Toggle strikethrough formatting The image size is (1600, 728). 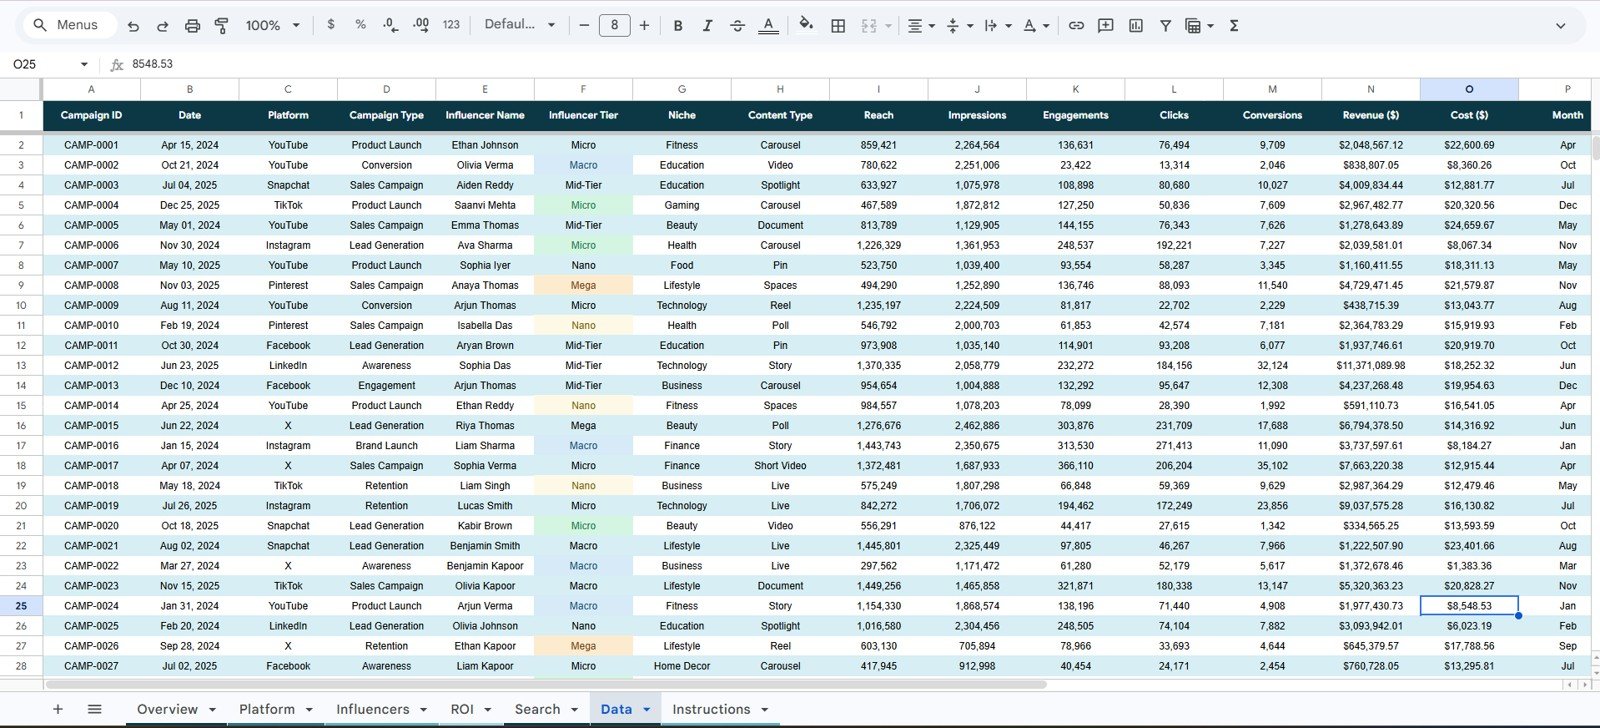coord(738,26)
